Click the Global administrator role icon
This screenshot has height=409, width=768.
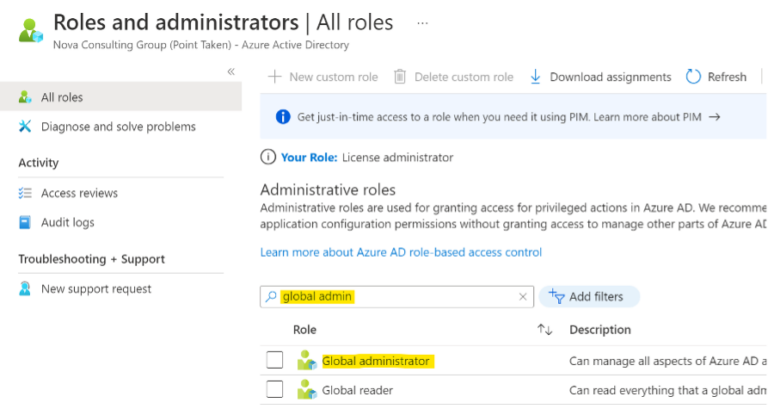tap(307, 360)
